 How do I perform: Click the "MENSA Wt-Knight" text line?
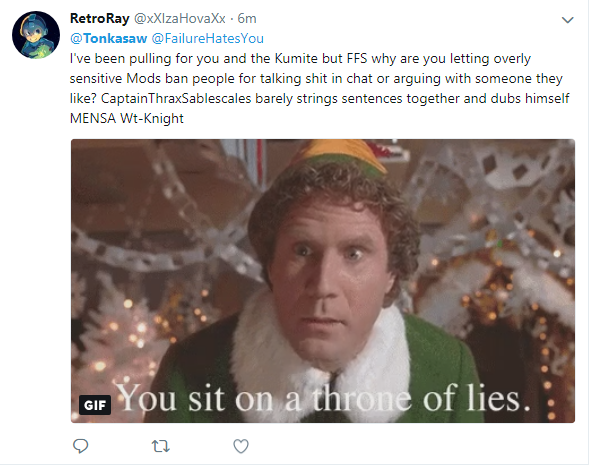click(127, 118)
